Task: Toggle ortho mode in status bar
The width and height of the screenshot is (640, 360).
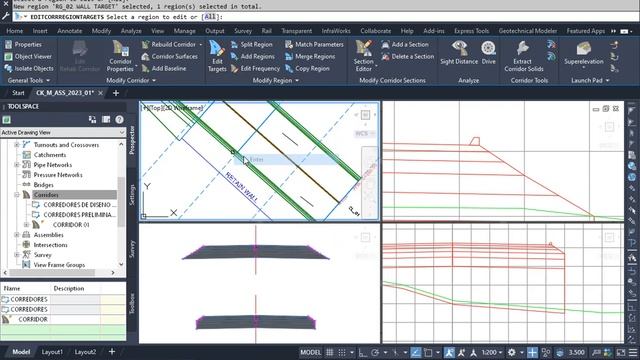Action: (362, 352)
